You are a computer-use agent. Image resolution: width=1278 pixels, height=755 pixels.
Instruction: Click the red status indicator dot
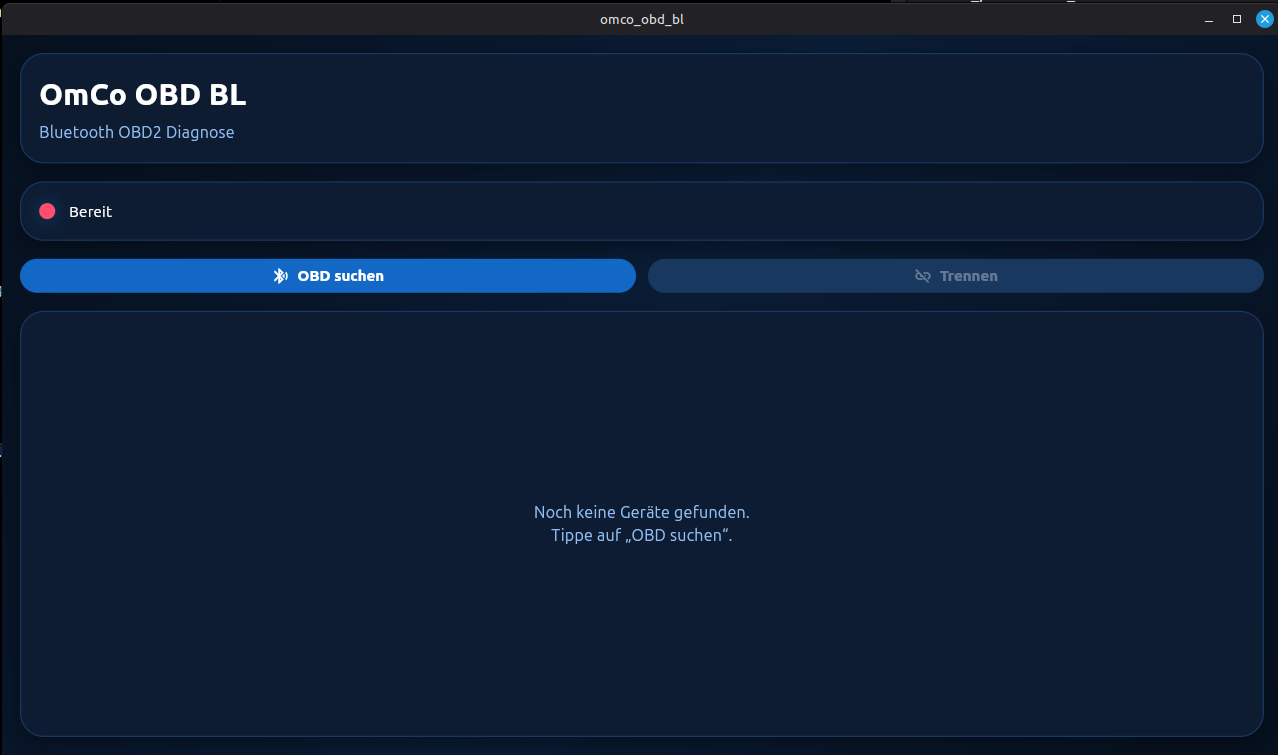[x=47, y=211]
